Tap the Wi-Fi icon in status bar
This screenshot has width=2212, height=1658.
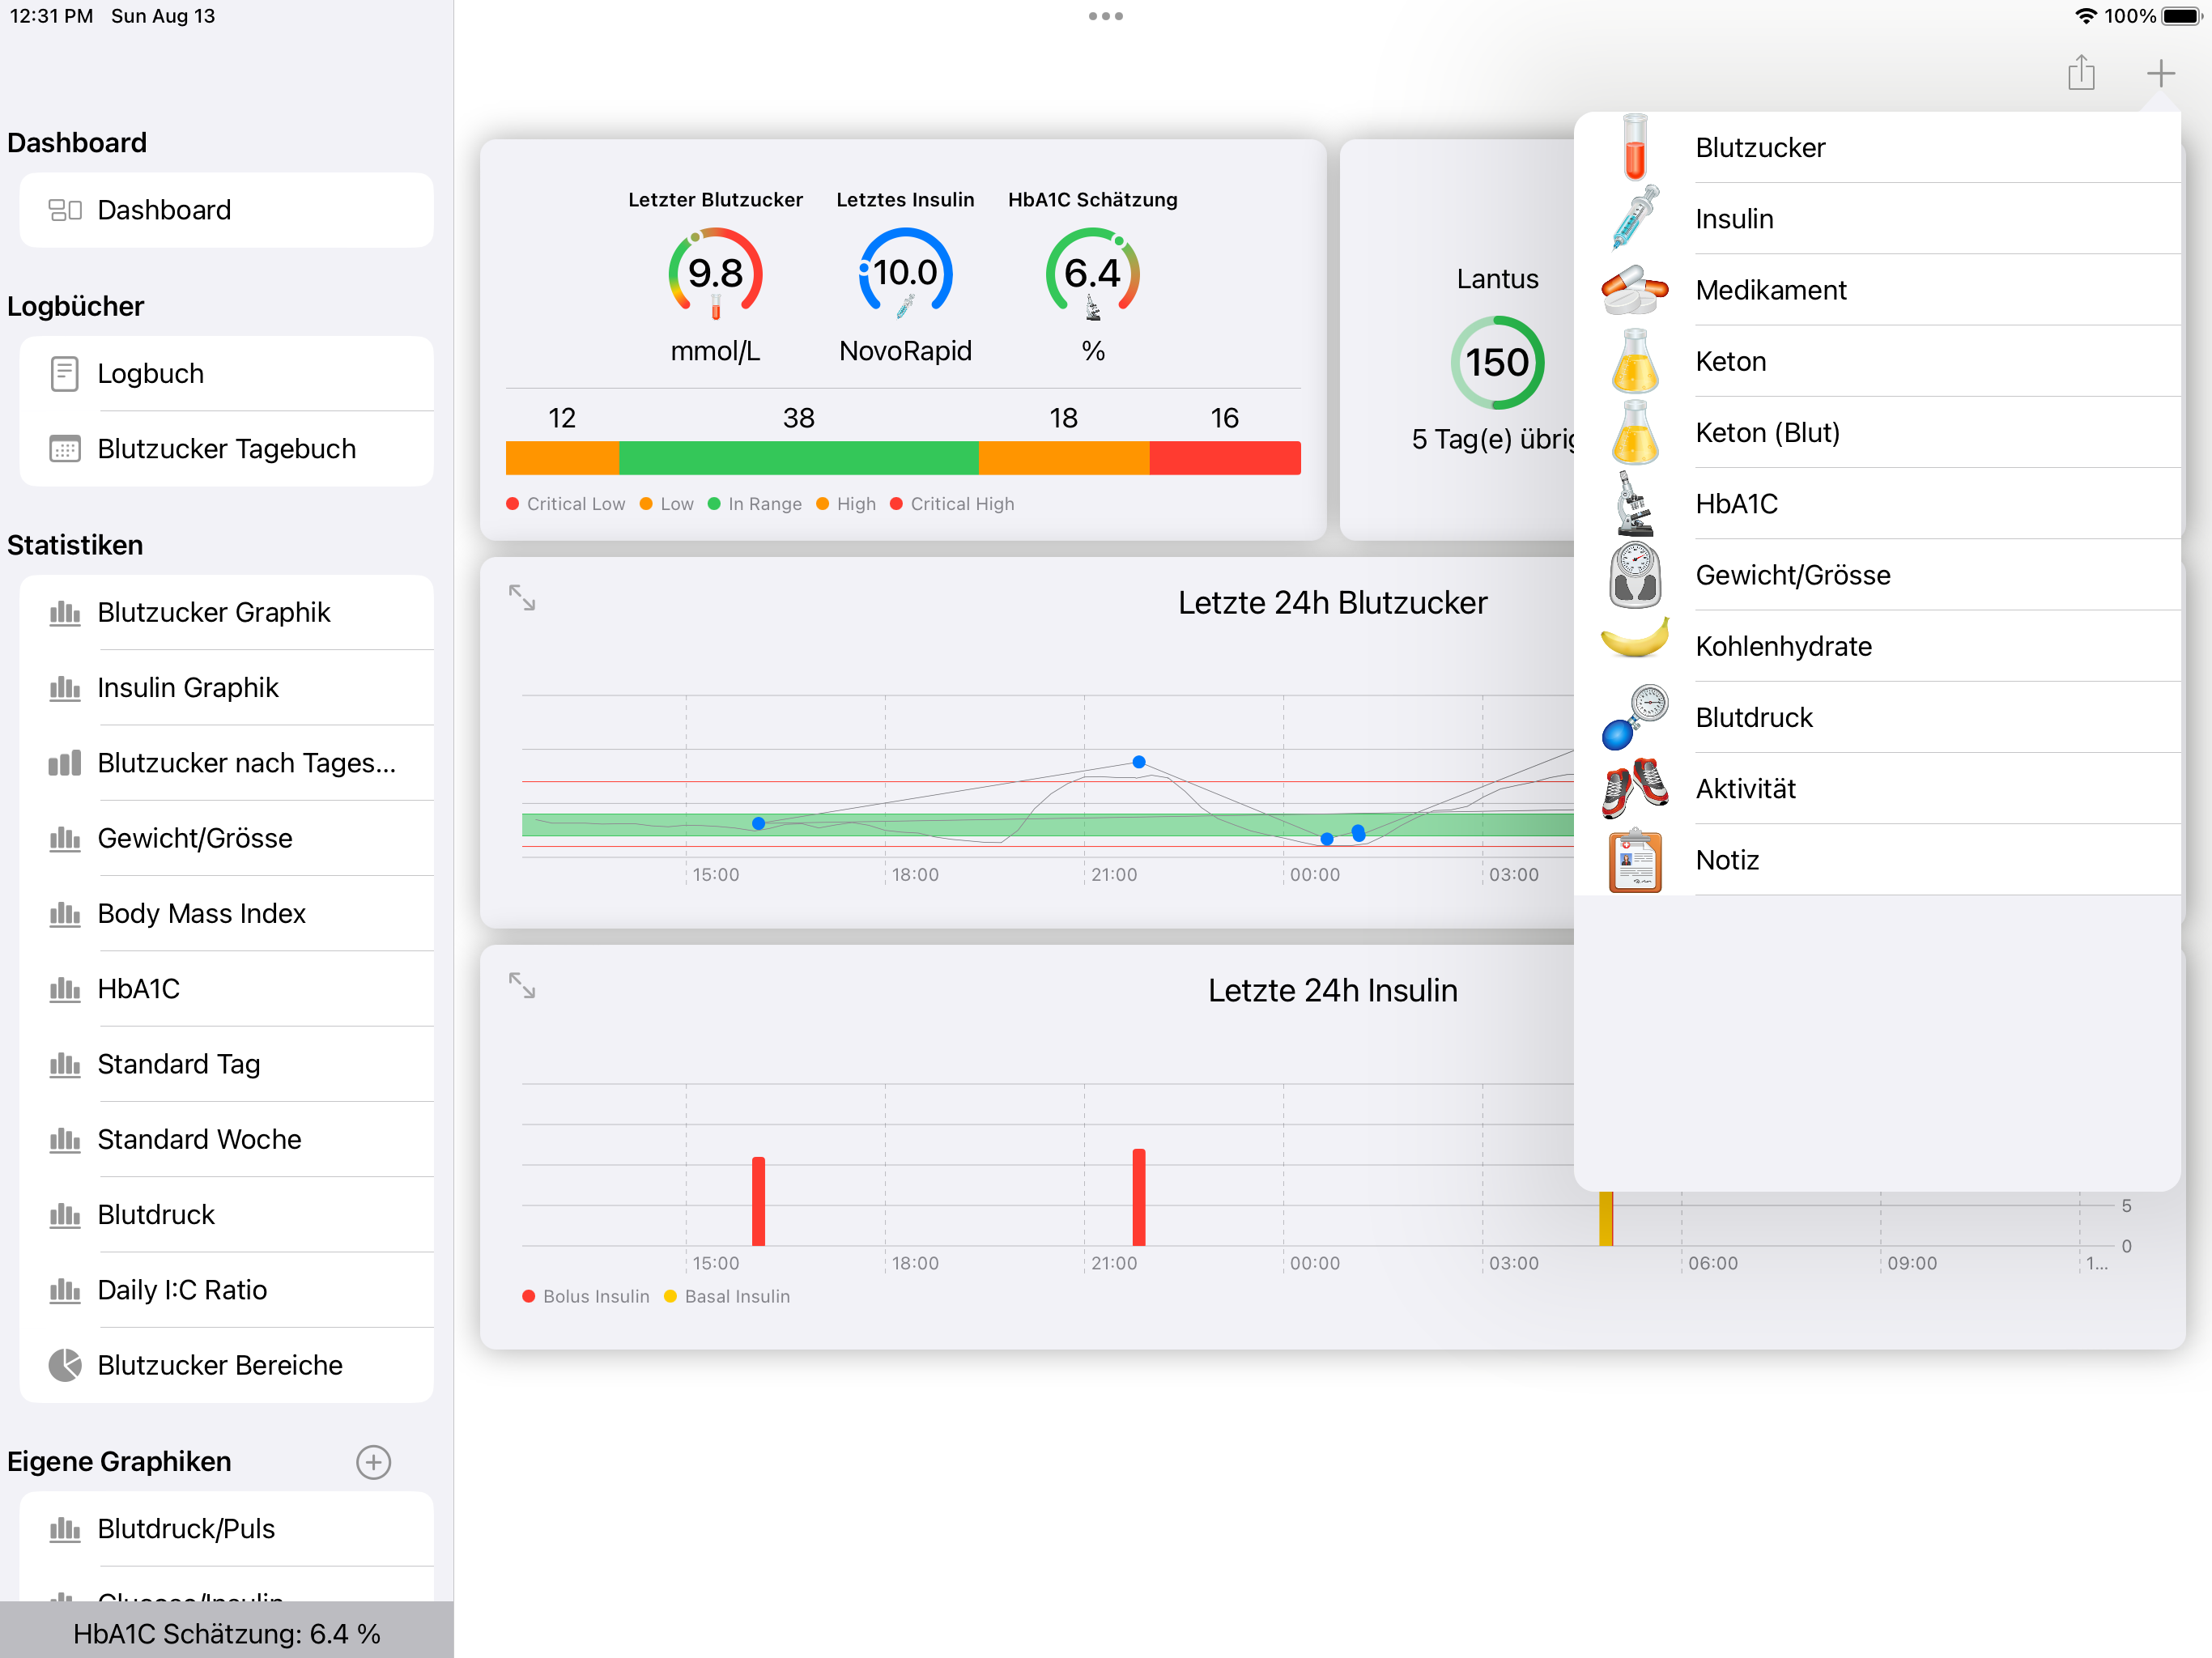(x=2086, y=16)
